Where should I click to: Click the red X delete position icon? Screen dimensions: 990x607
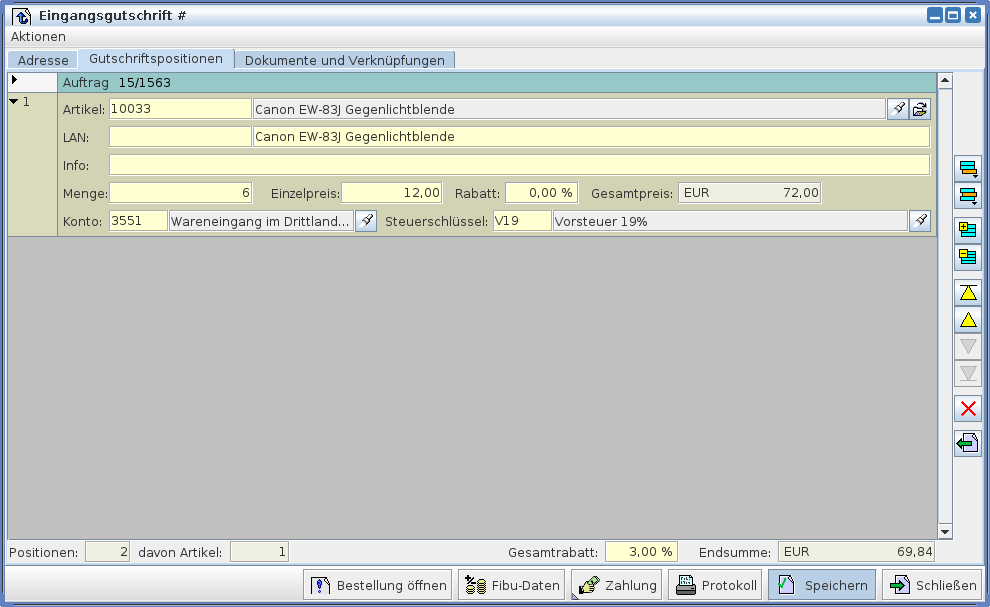coord(967,408)
